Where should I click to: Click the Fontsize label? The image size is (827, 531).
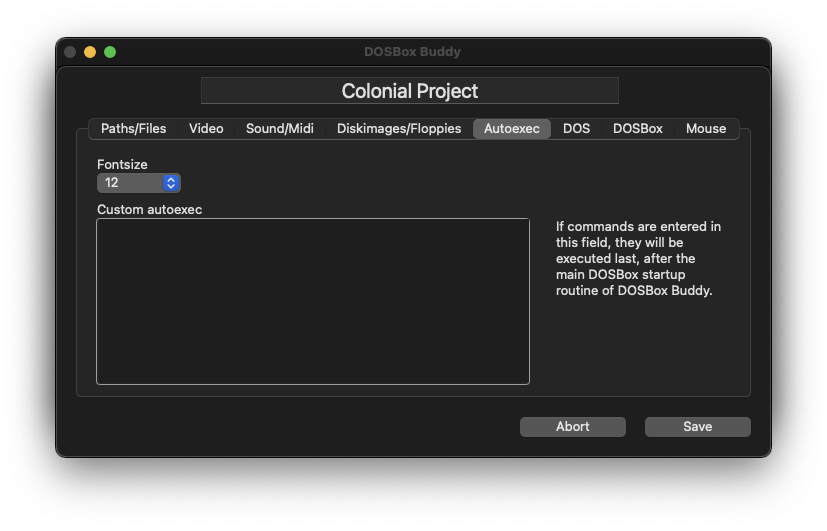click(122, 165)
